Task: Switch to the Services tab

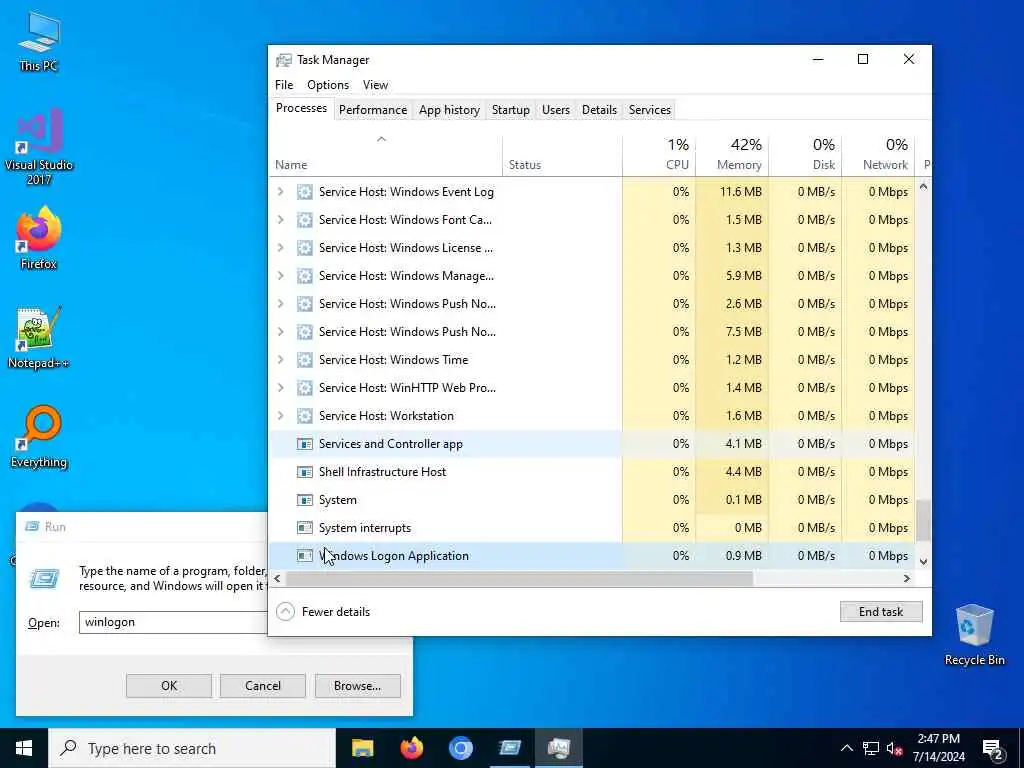Action: [x=650, y=110]
